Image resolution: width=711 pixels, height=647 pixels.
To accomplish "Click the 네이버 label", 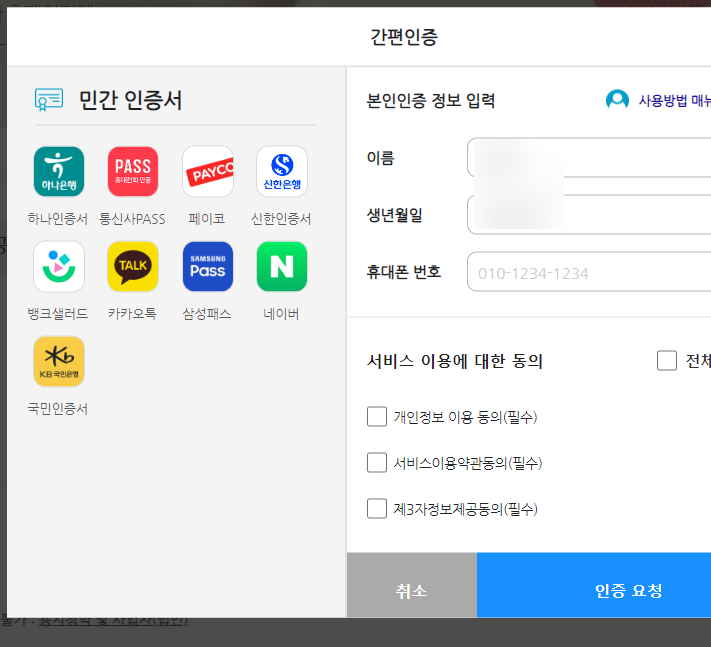I will pos(281,314).
